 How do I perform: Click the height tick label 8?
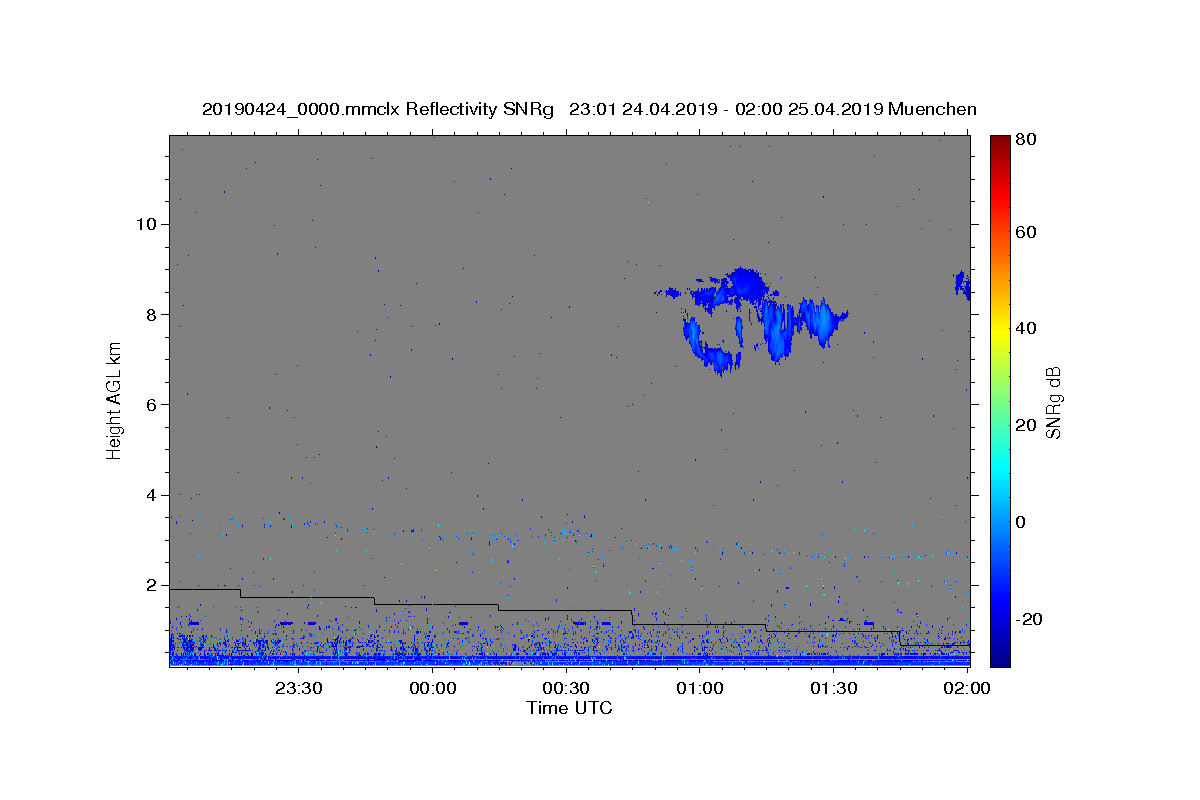click(x=152, y=314)
